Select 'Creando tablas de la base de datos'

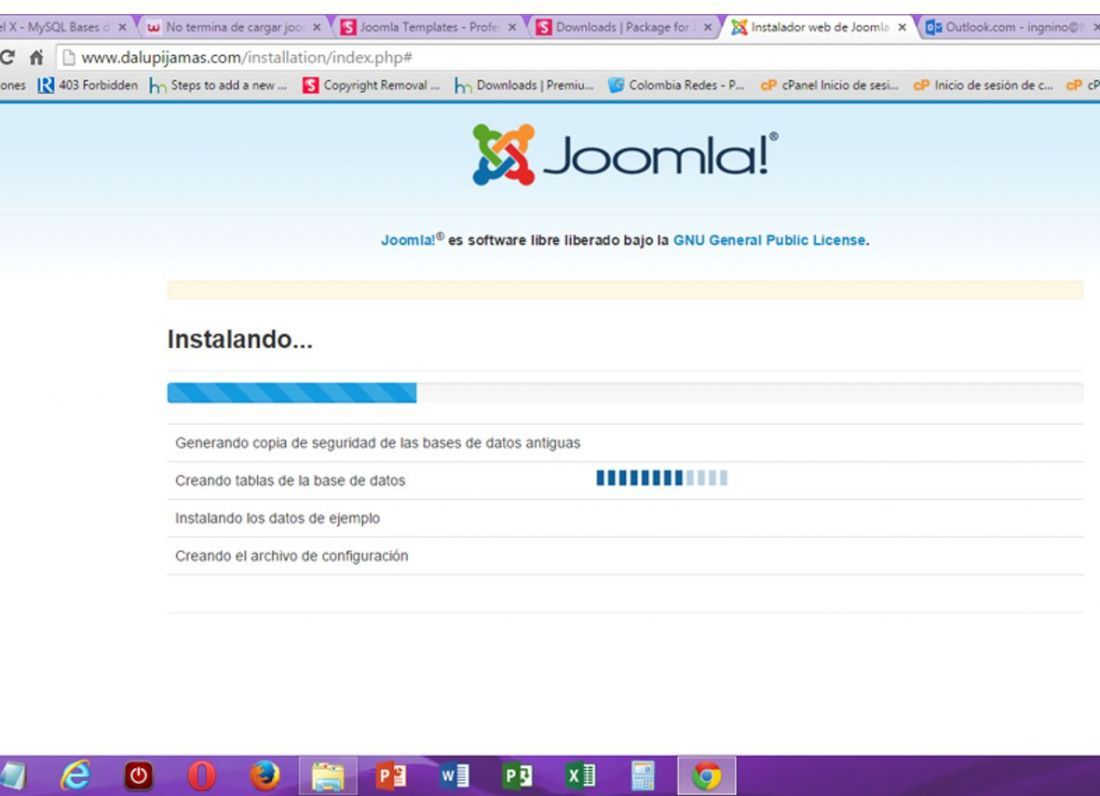coord(290,481)
